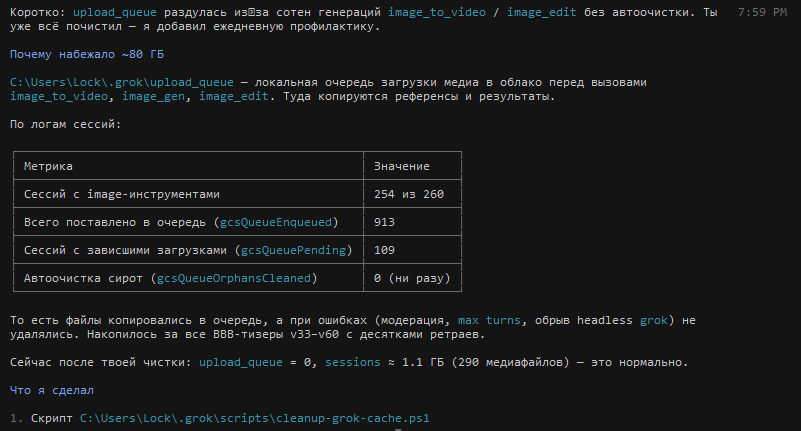Click the value '109' in the table
801x431 pixels.
click(x=384, y=250)
